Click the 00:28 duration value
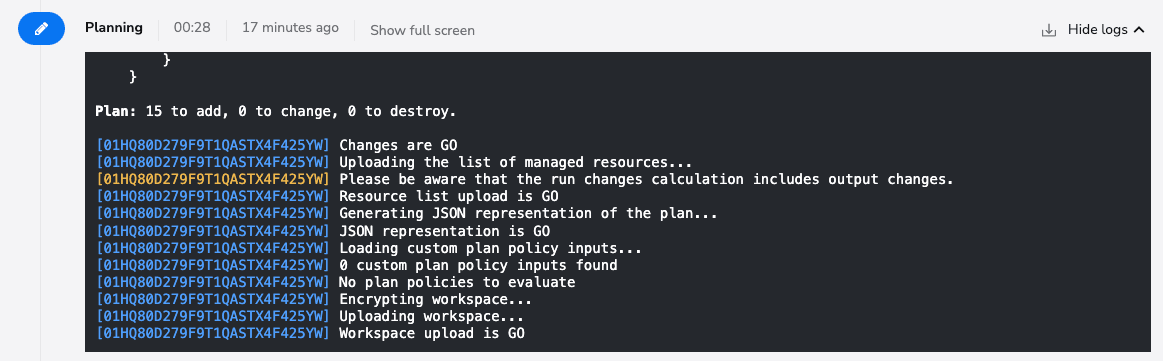1163x361 pixels. [x=192, y=28]
